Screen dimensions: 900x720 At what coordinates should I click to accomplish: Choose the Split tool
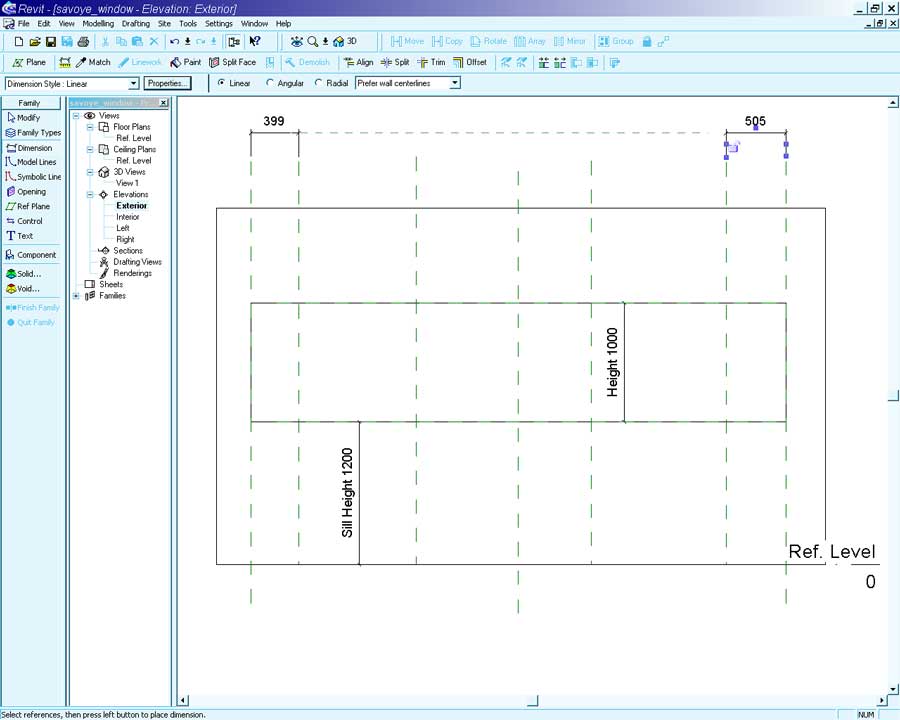point(395,63)
